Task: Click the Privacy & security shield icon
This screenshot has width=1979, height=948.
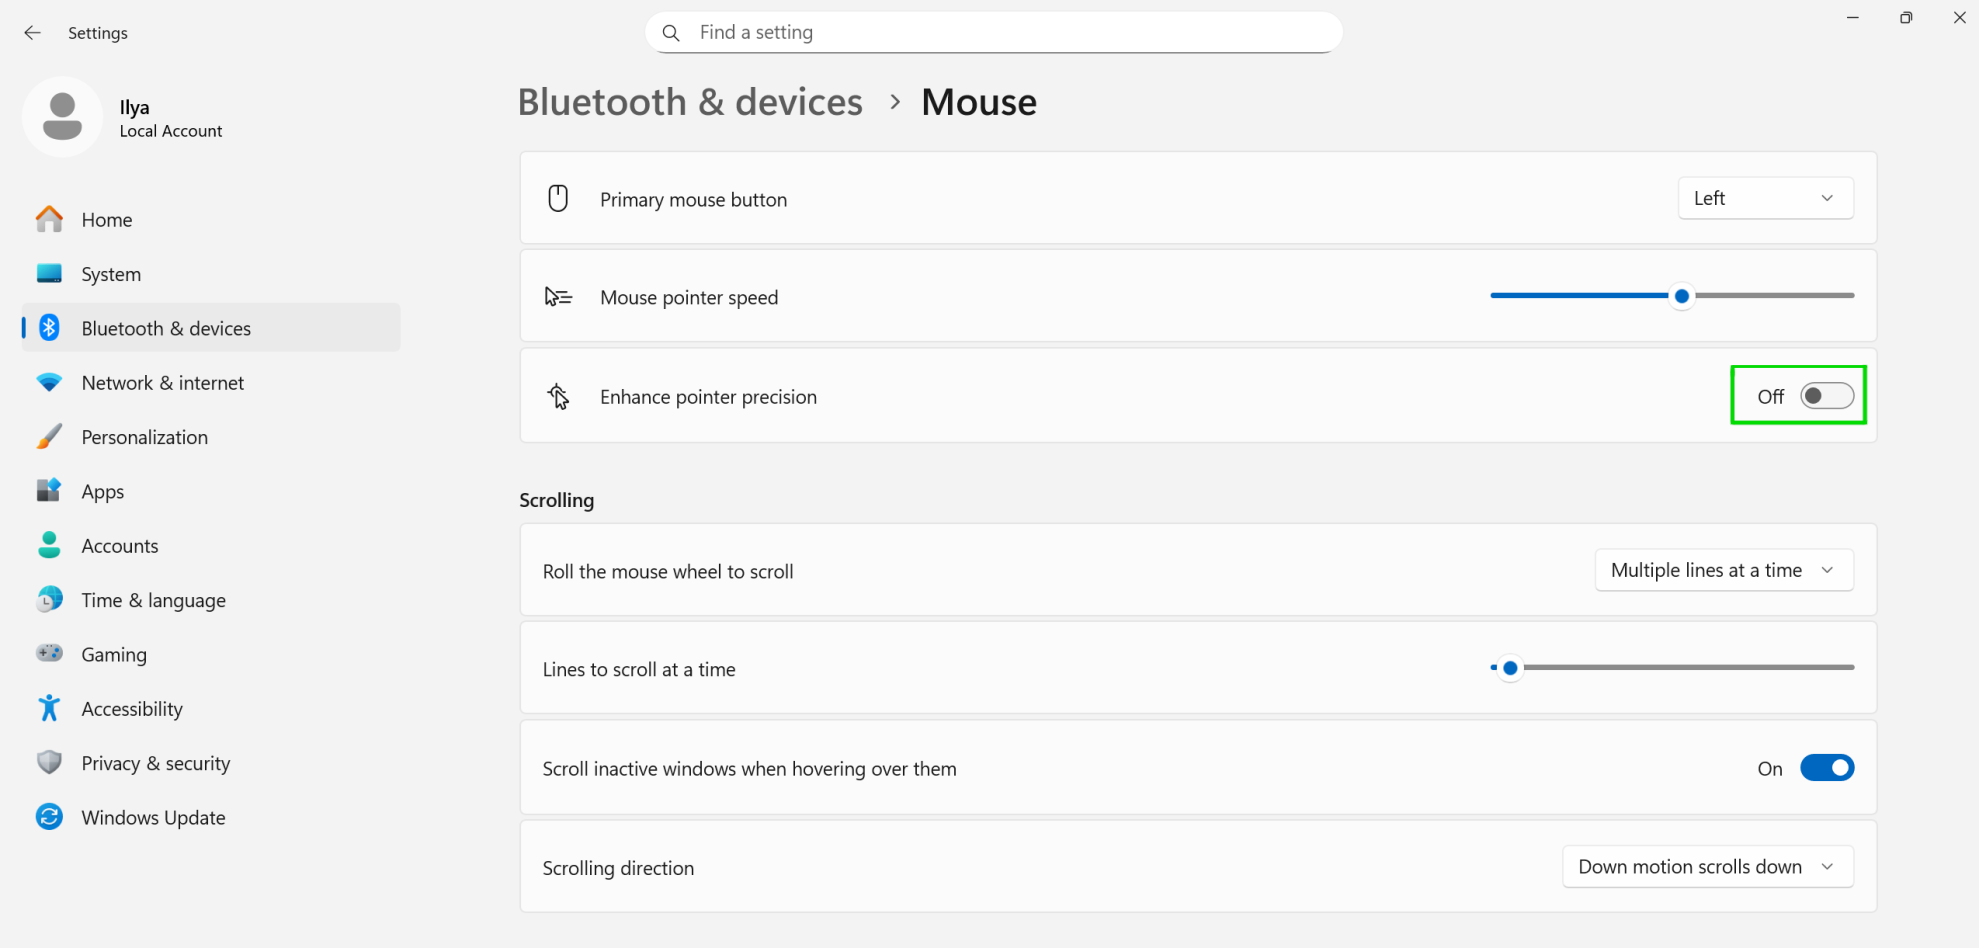Action: (49, 763)
